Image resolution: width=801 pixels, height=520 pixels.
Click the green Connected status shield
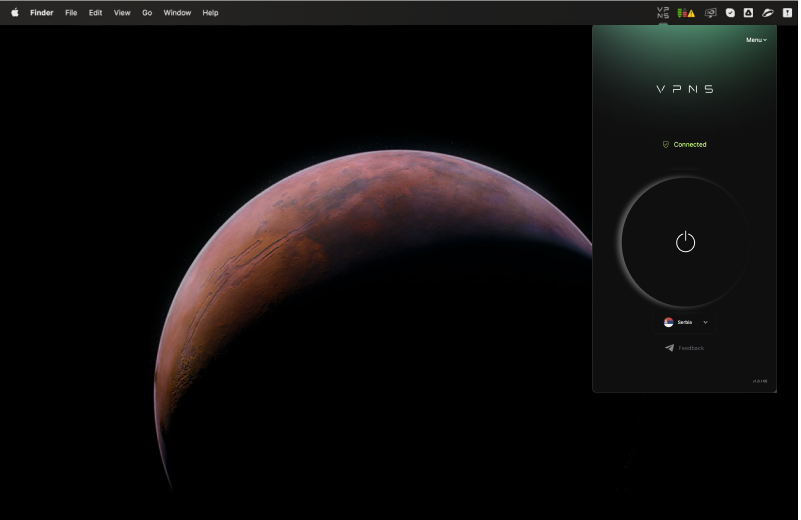pyautogui.click(x=666, y=145)
